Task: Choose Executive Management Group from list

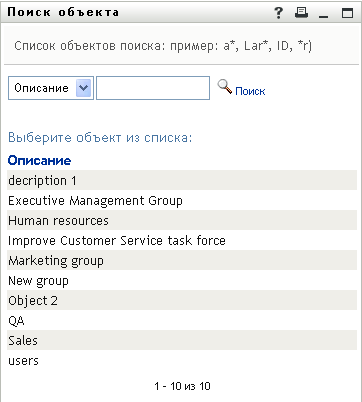Action: (x=182, y=200)
